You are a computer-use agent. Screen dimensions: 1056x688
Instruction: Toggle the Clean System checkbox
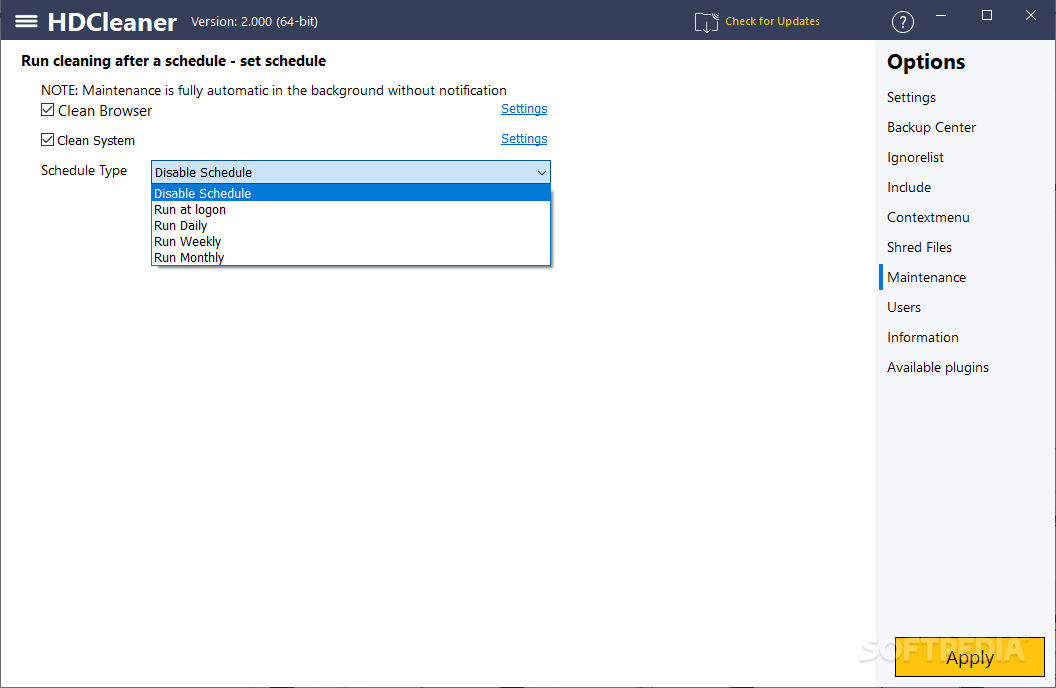point(47,139)
